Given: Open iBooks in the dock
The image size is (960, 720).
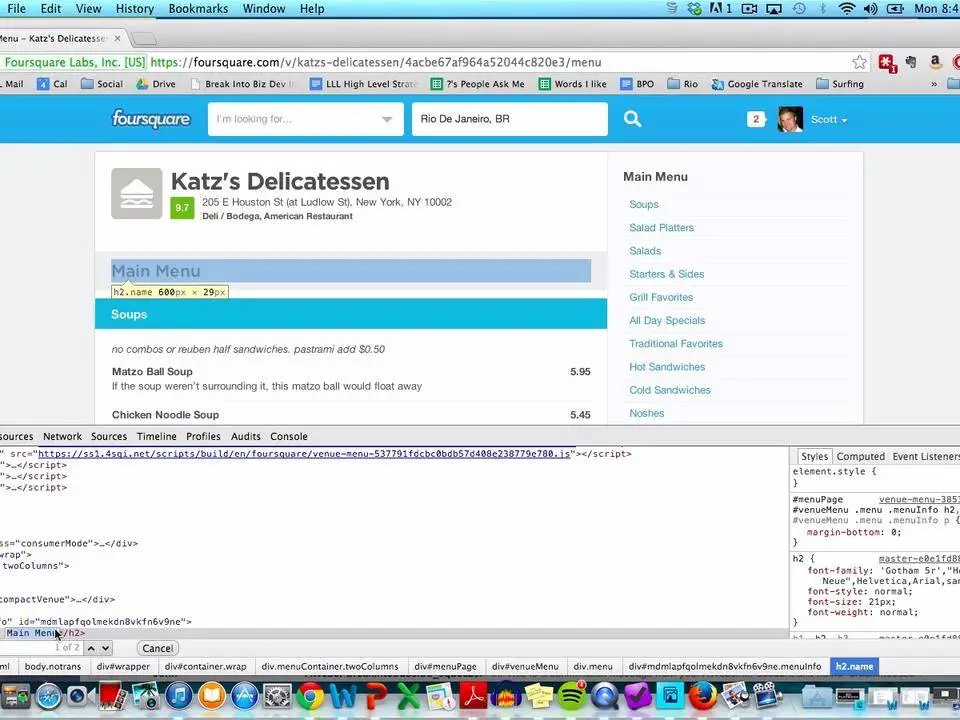Looking at the screenshot, I should click(x=211, y=697).
